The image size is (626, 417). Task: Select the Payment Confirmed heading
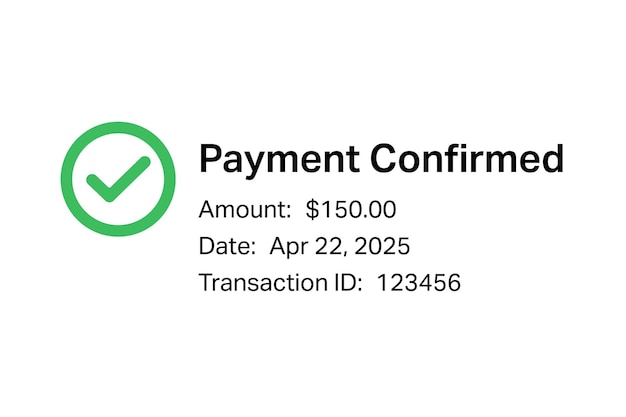pos(381,160)
